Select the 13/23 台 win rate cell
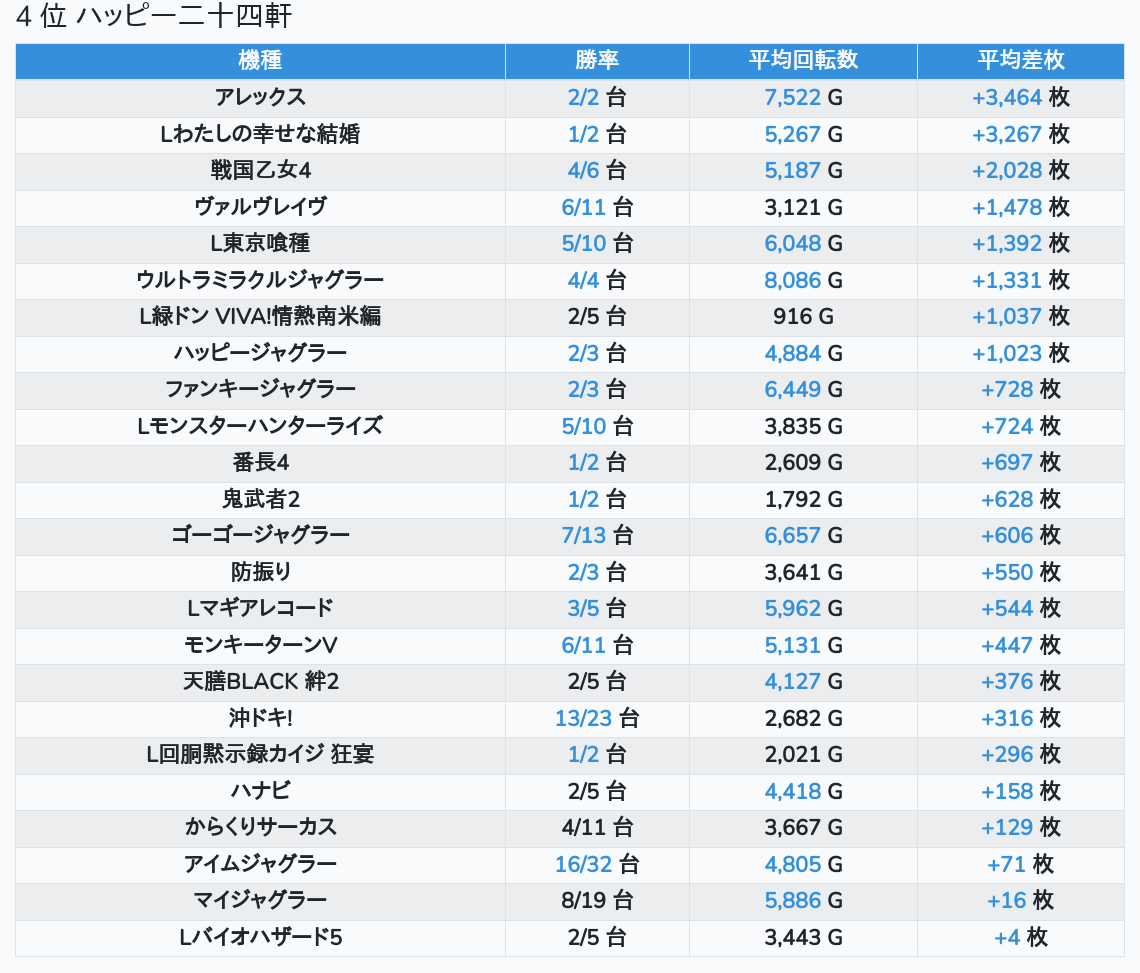The height and width of the screenshot is (973, 1140). tap(597, 718)
